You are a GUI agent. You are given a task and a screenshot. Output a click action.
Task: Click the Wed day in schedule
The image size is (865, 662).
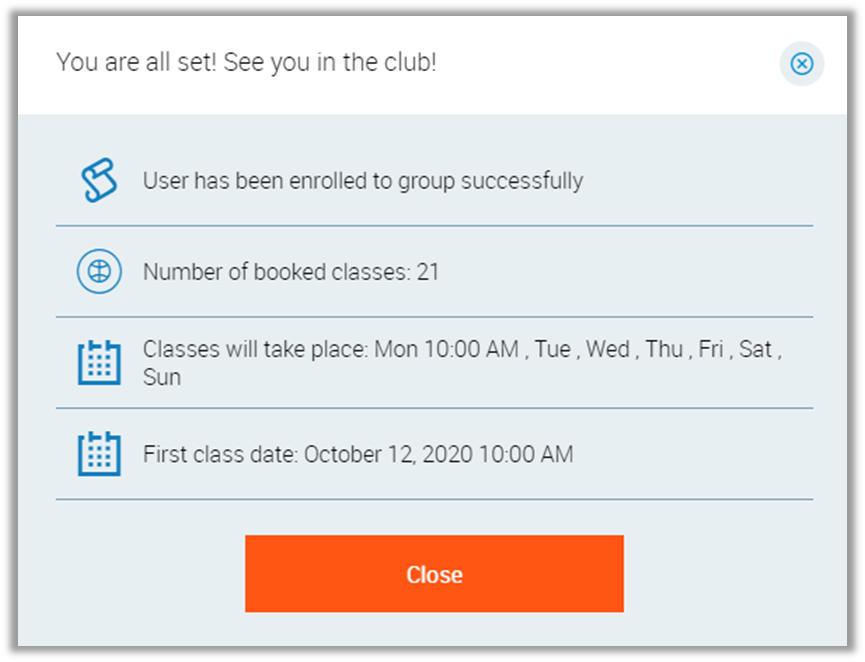click(x=607, y=350)
